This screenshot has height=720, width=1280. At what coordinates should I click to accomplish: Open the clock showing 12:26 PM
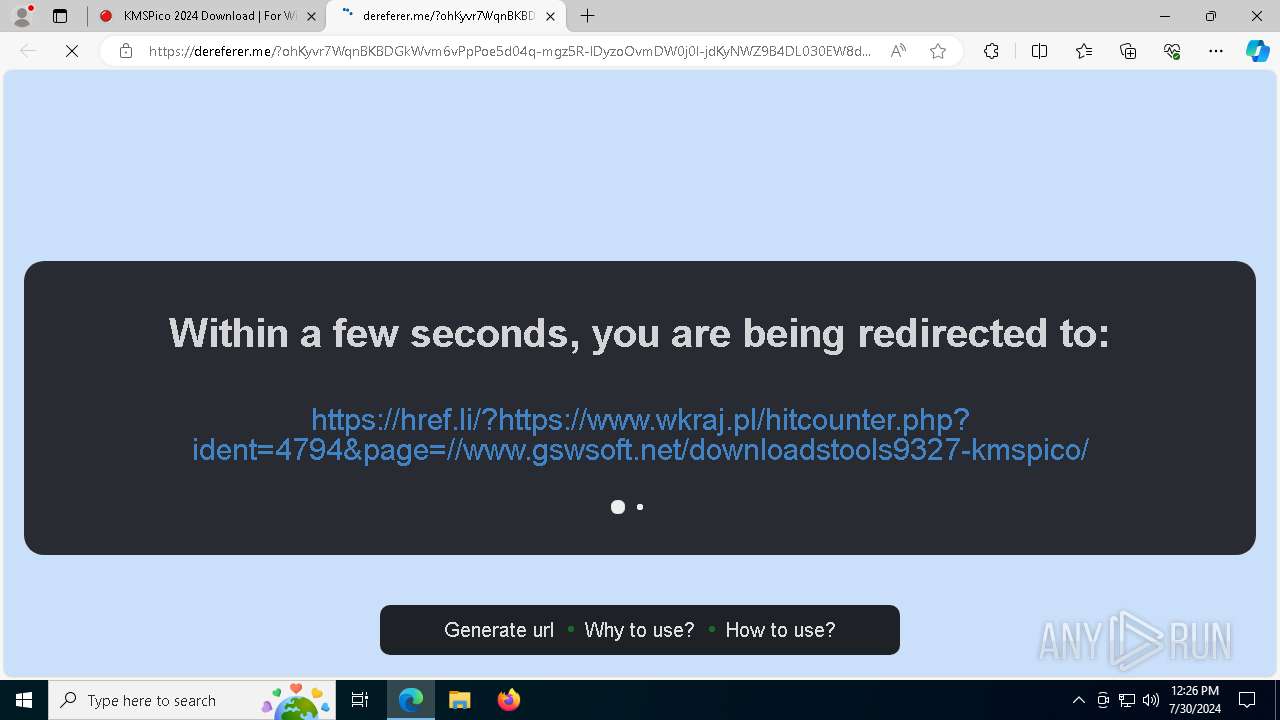(1195, 700)
